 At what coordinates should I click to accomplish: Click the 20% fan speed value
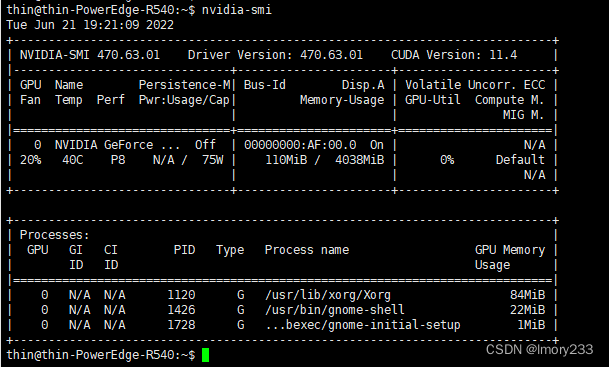31,160
